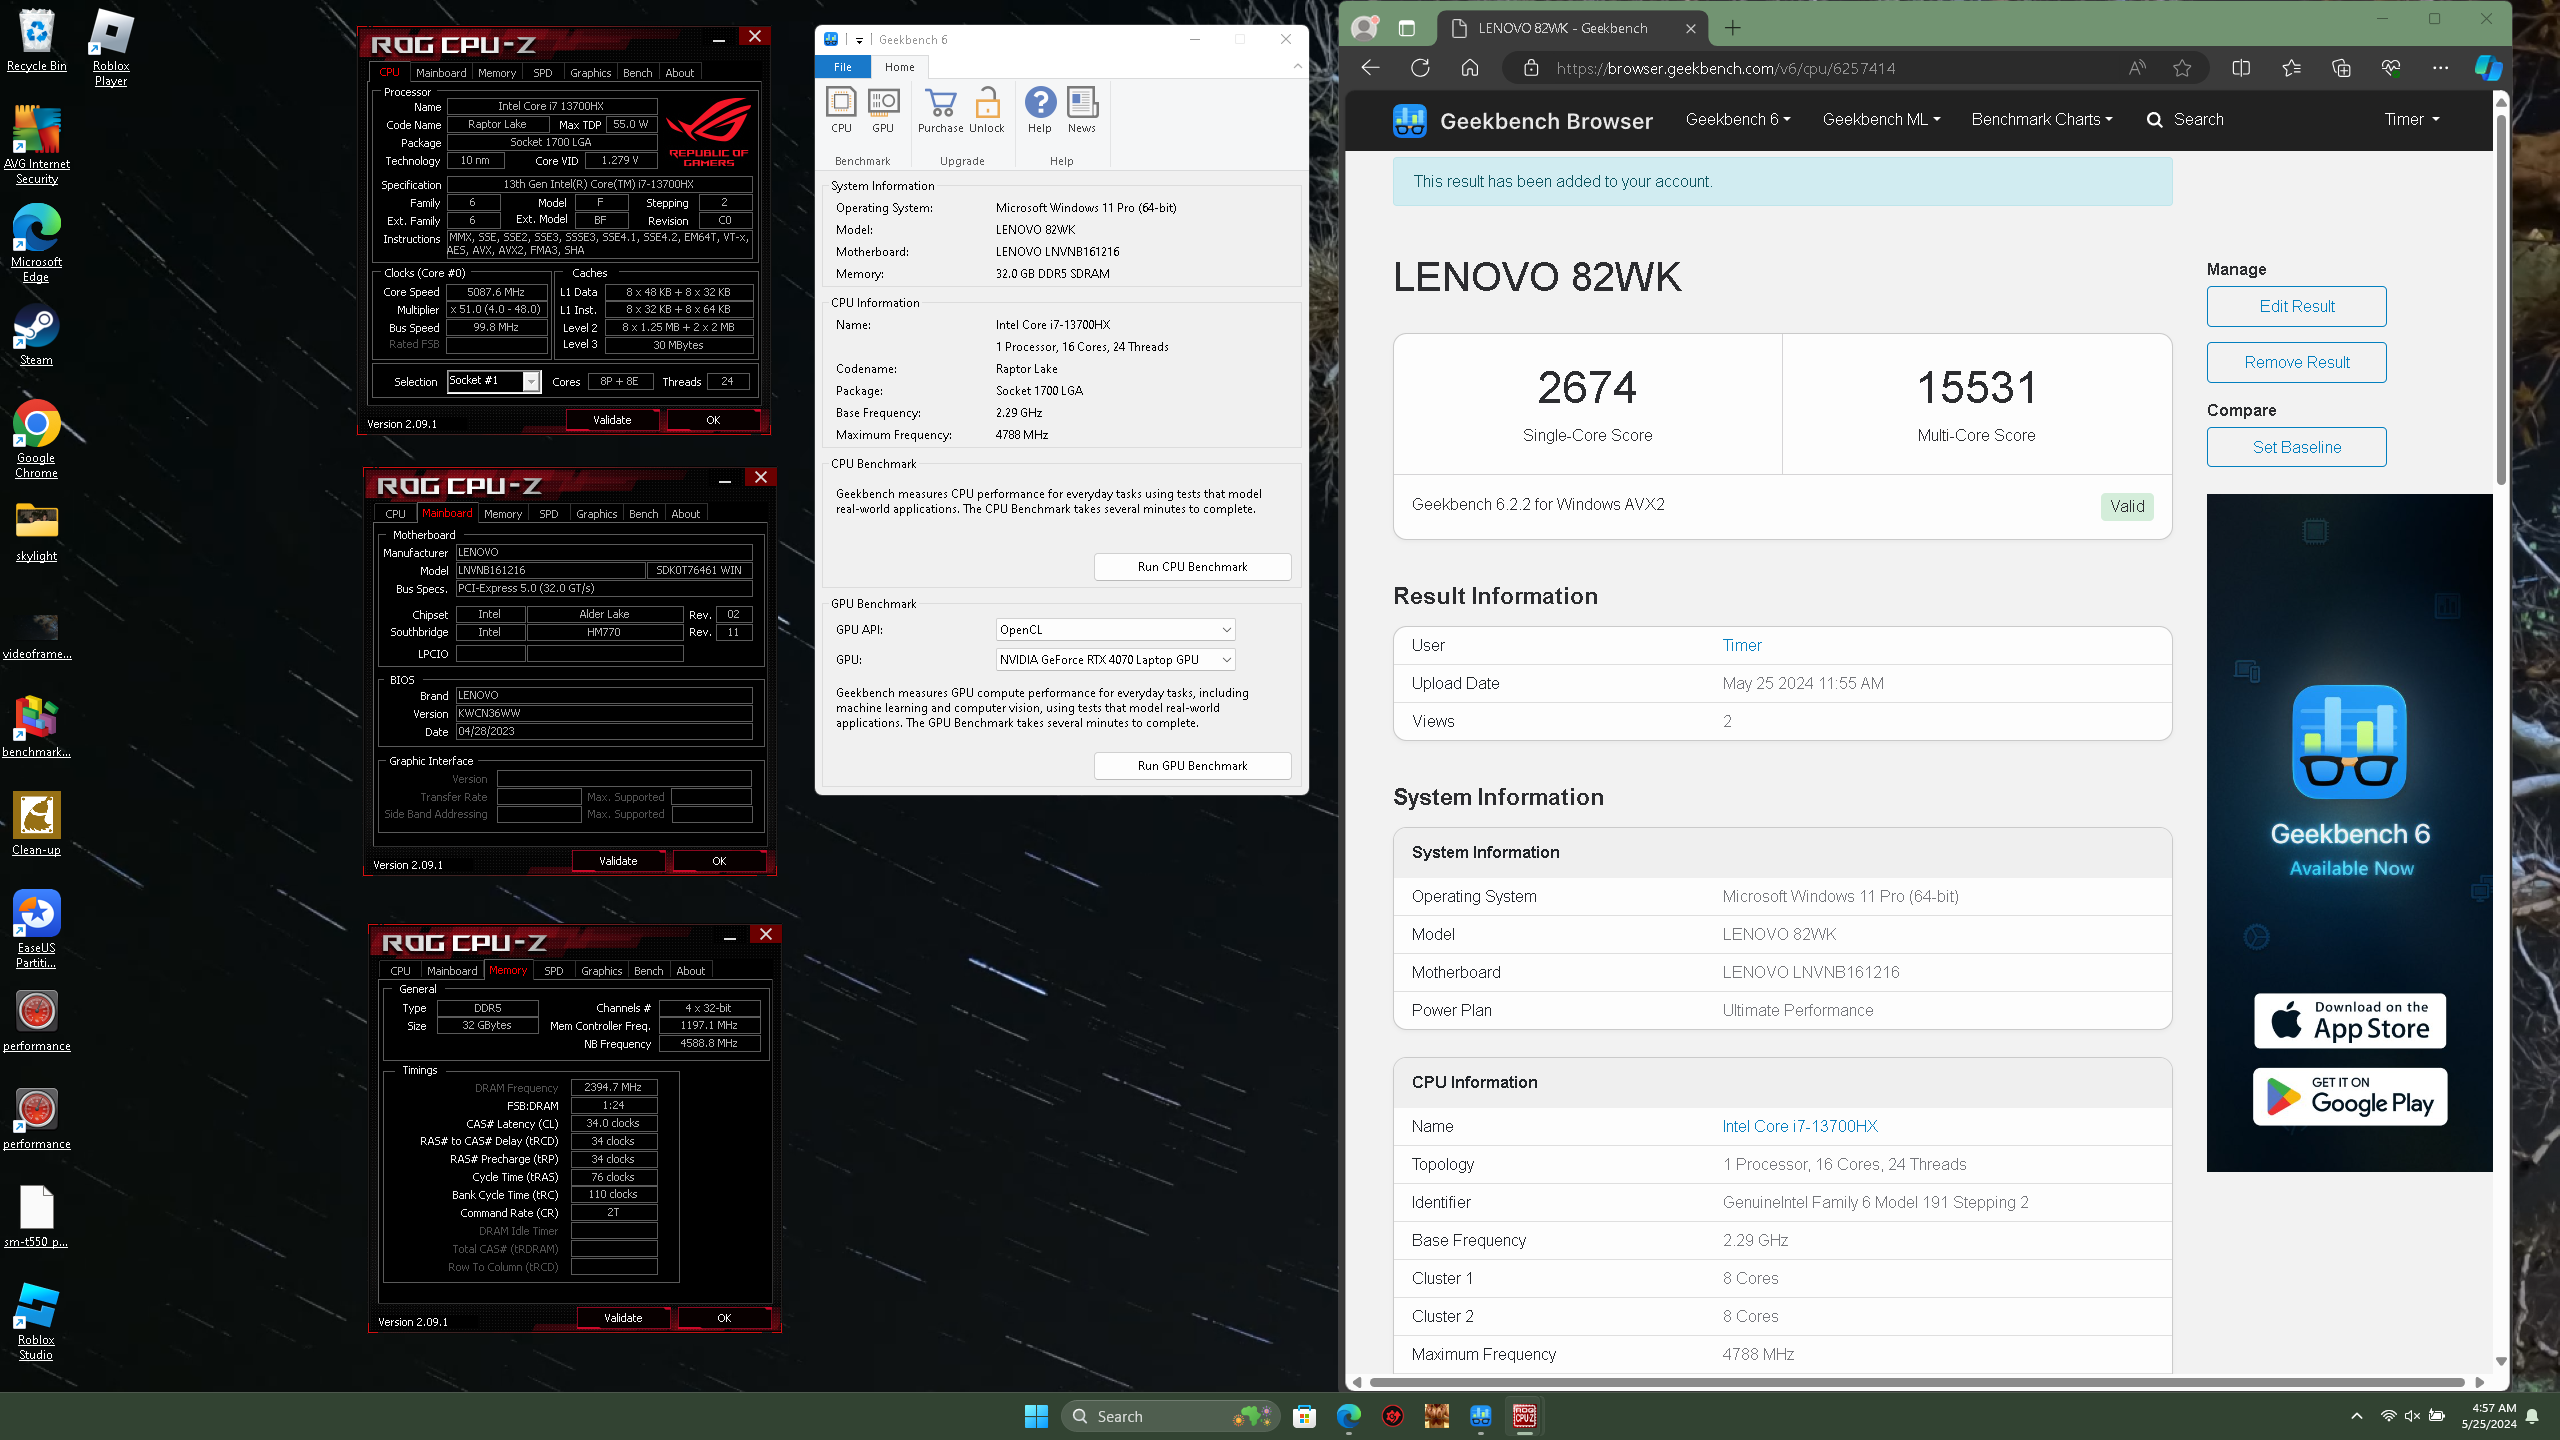Expand Benchmark Charts nav menu
The height and width of the screenshot is (1440, 2560).
(2041, 119)
